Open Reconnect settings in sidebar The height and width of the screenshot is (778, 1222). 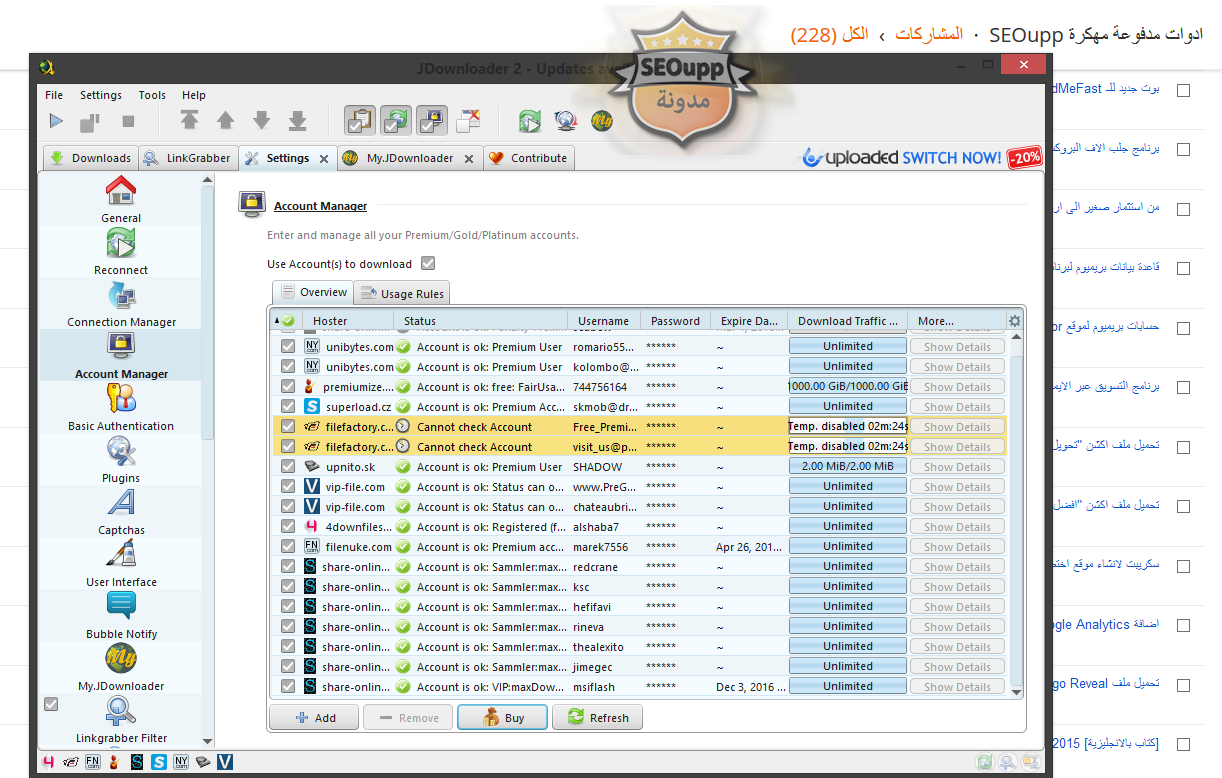[121, 252]
